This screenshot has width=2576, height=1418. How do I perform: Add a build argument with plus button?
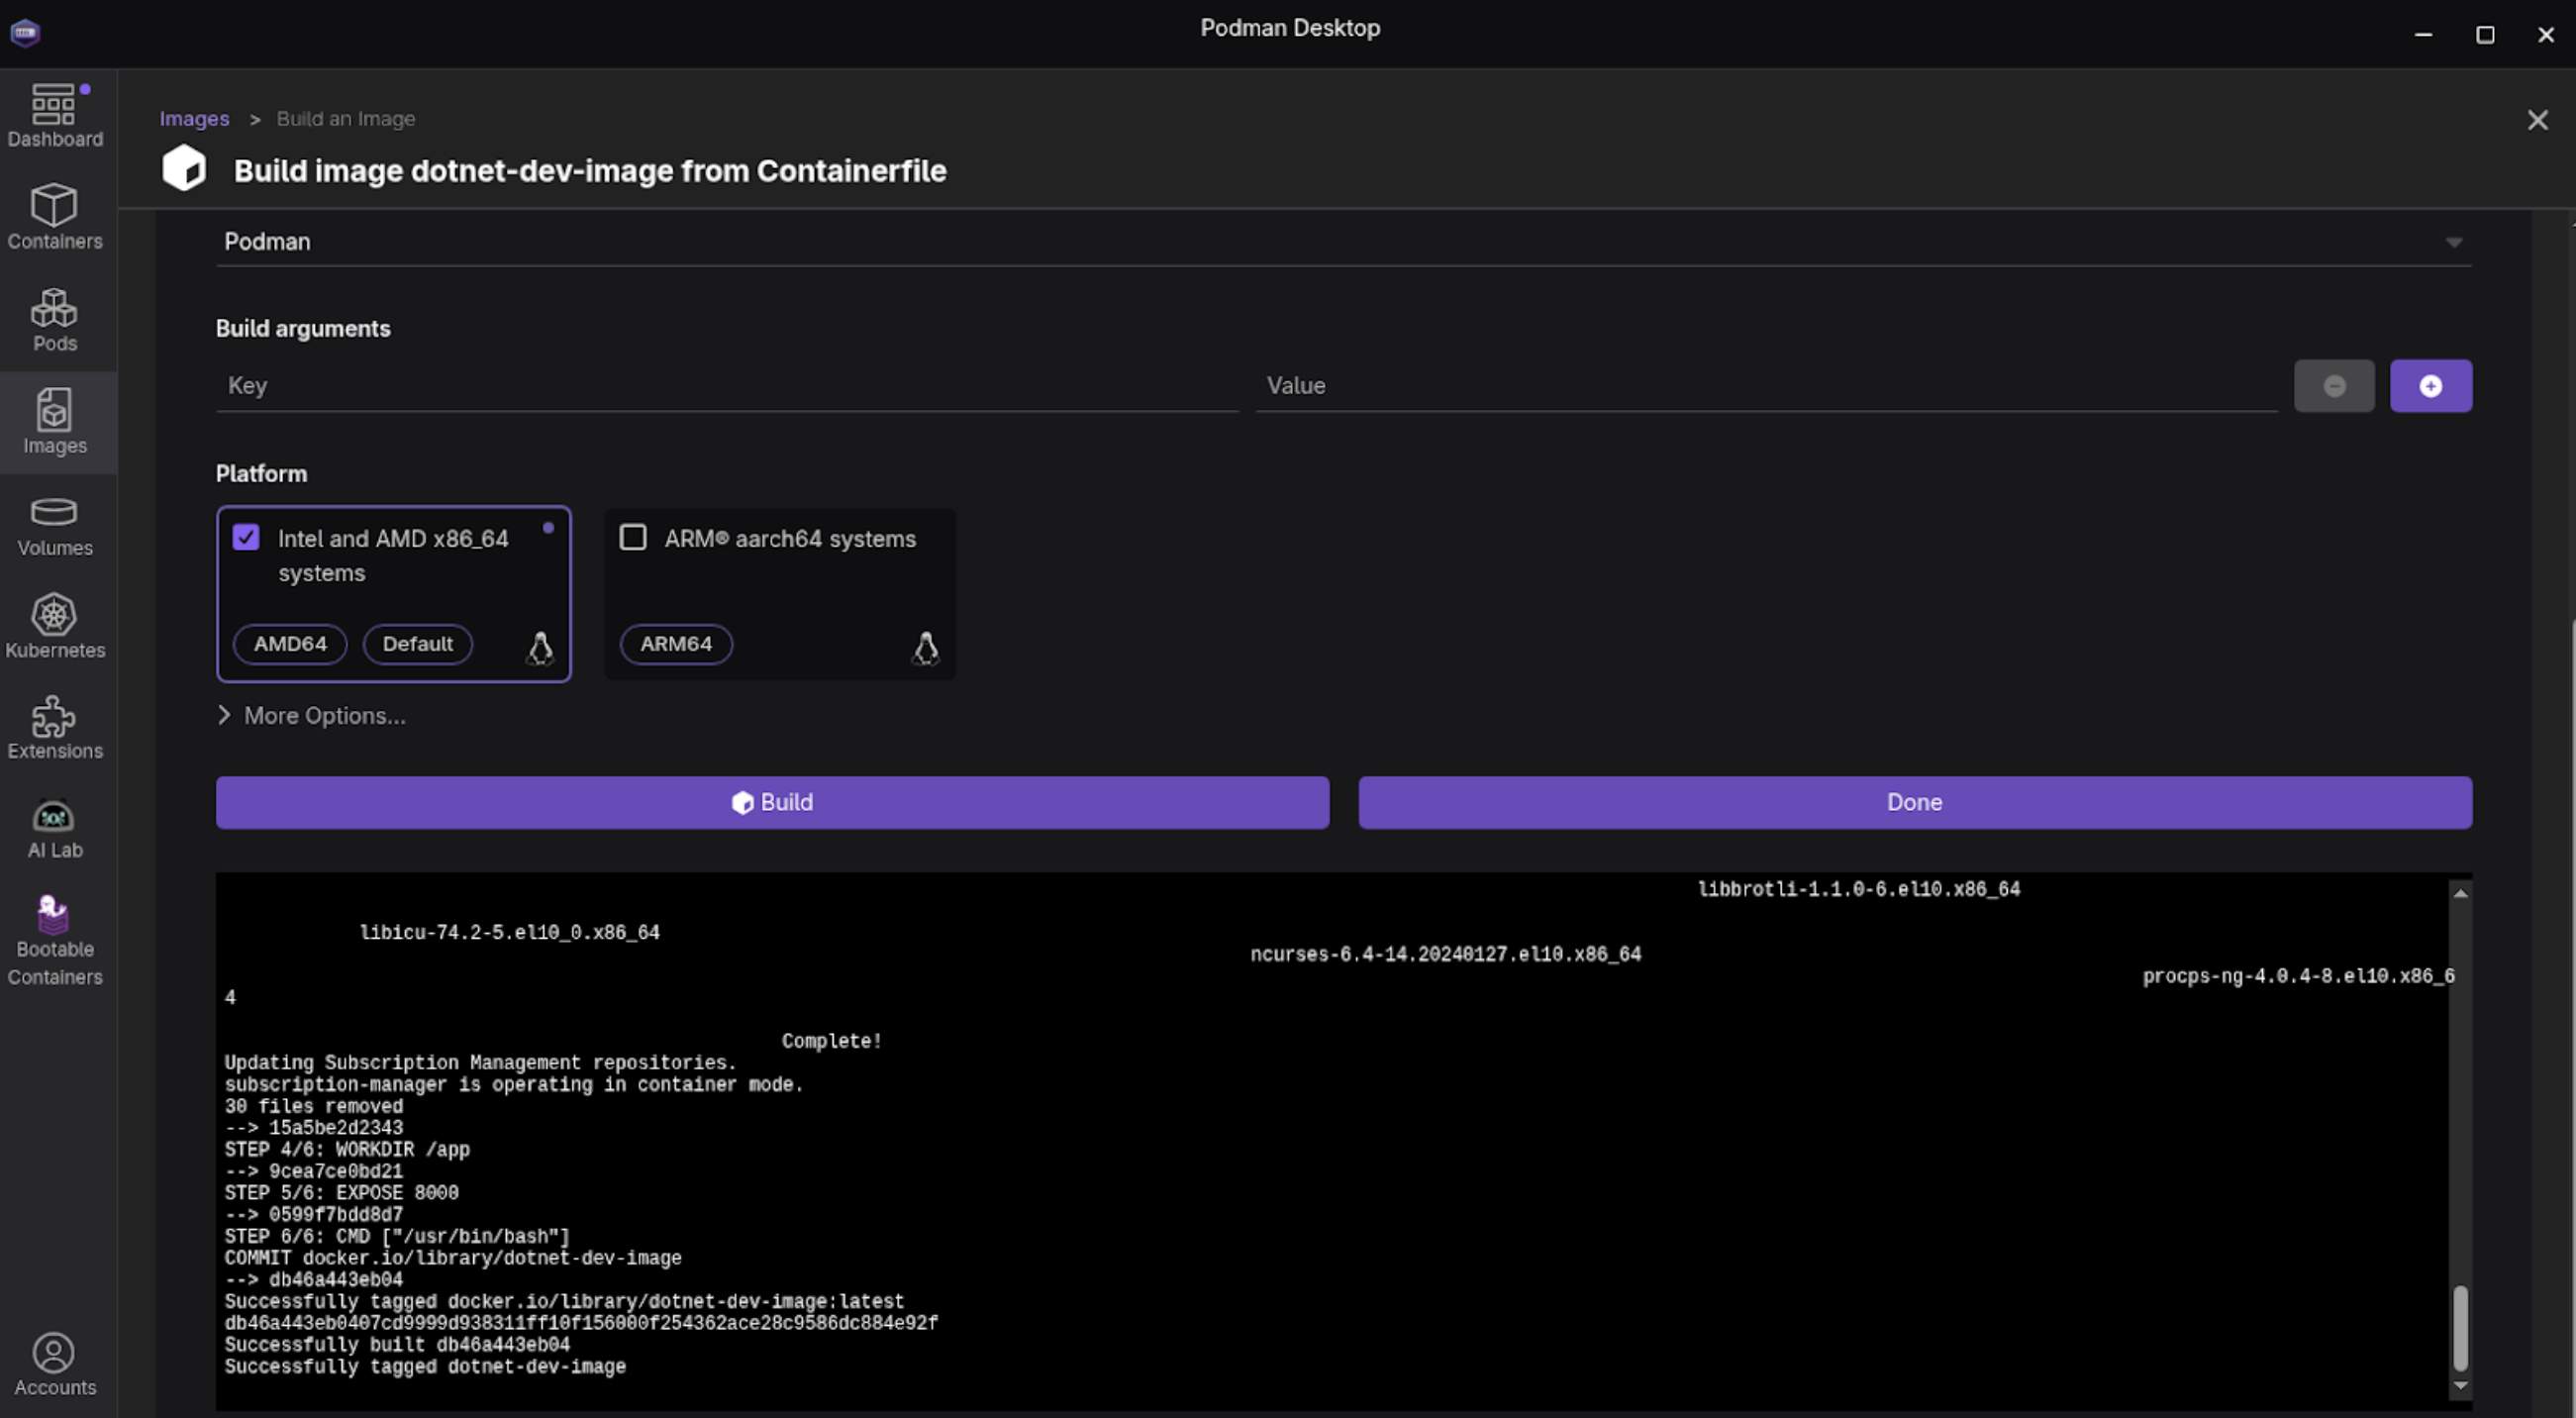point(2430,386)
